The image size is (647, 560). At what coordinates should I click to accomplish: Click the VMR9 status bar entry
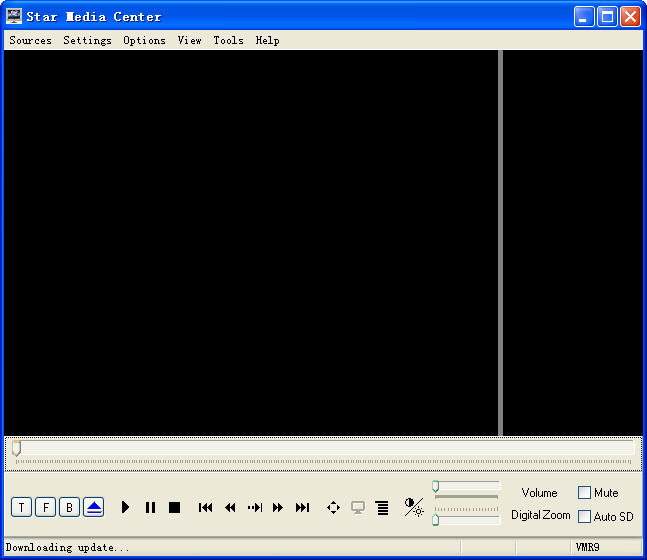587,547
